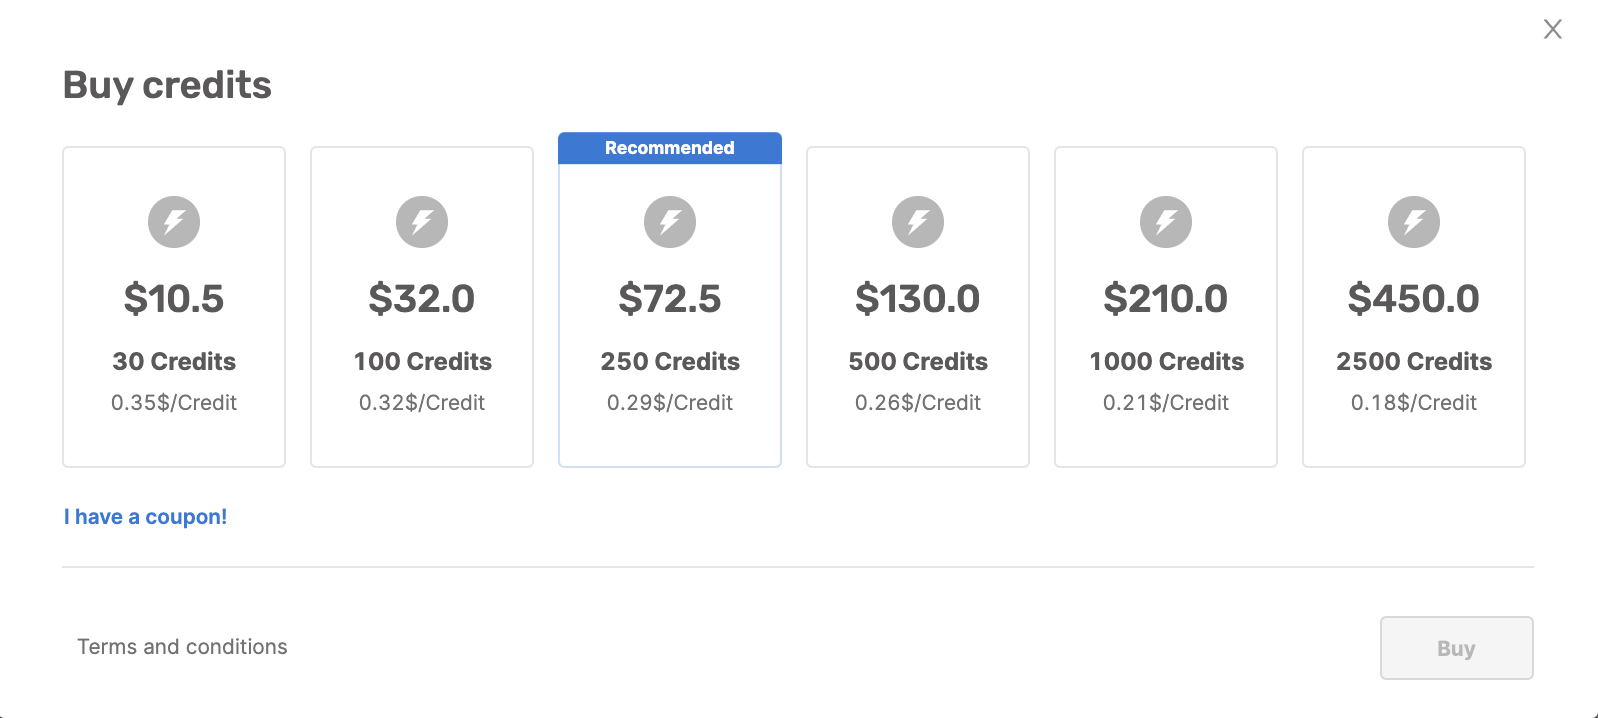This screenshot has width=1598, height=718.
Task: Click the $72.5 price
Action: (x=670, y=298)
